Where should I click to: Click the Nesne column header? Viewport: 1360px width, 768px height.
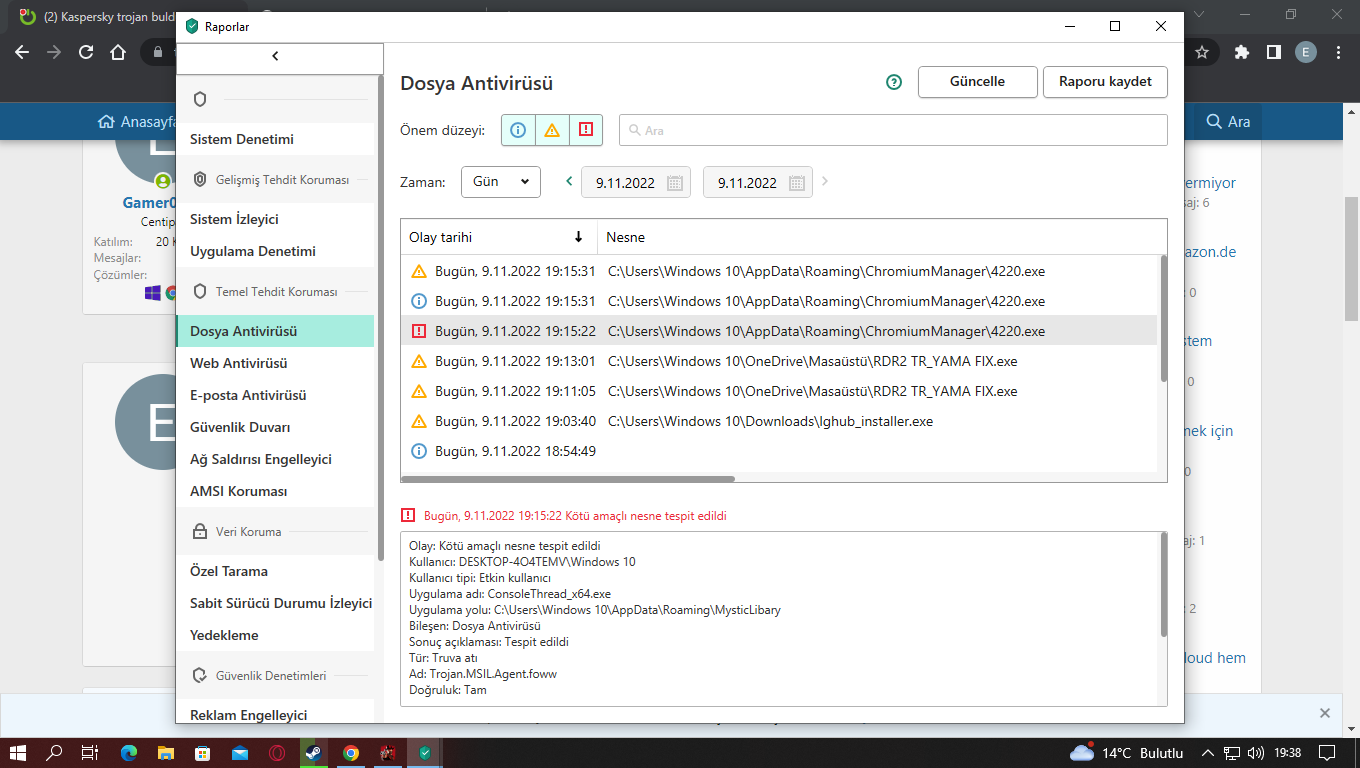coord(882,237)
